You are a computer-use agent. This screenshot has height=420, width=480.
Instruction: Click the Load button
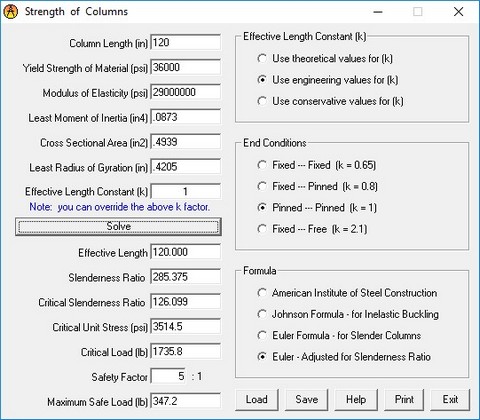coord(257,399)
